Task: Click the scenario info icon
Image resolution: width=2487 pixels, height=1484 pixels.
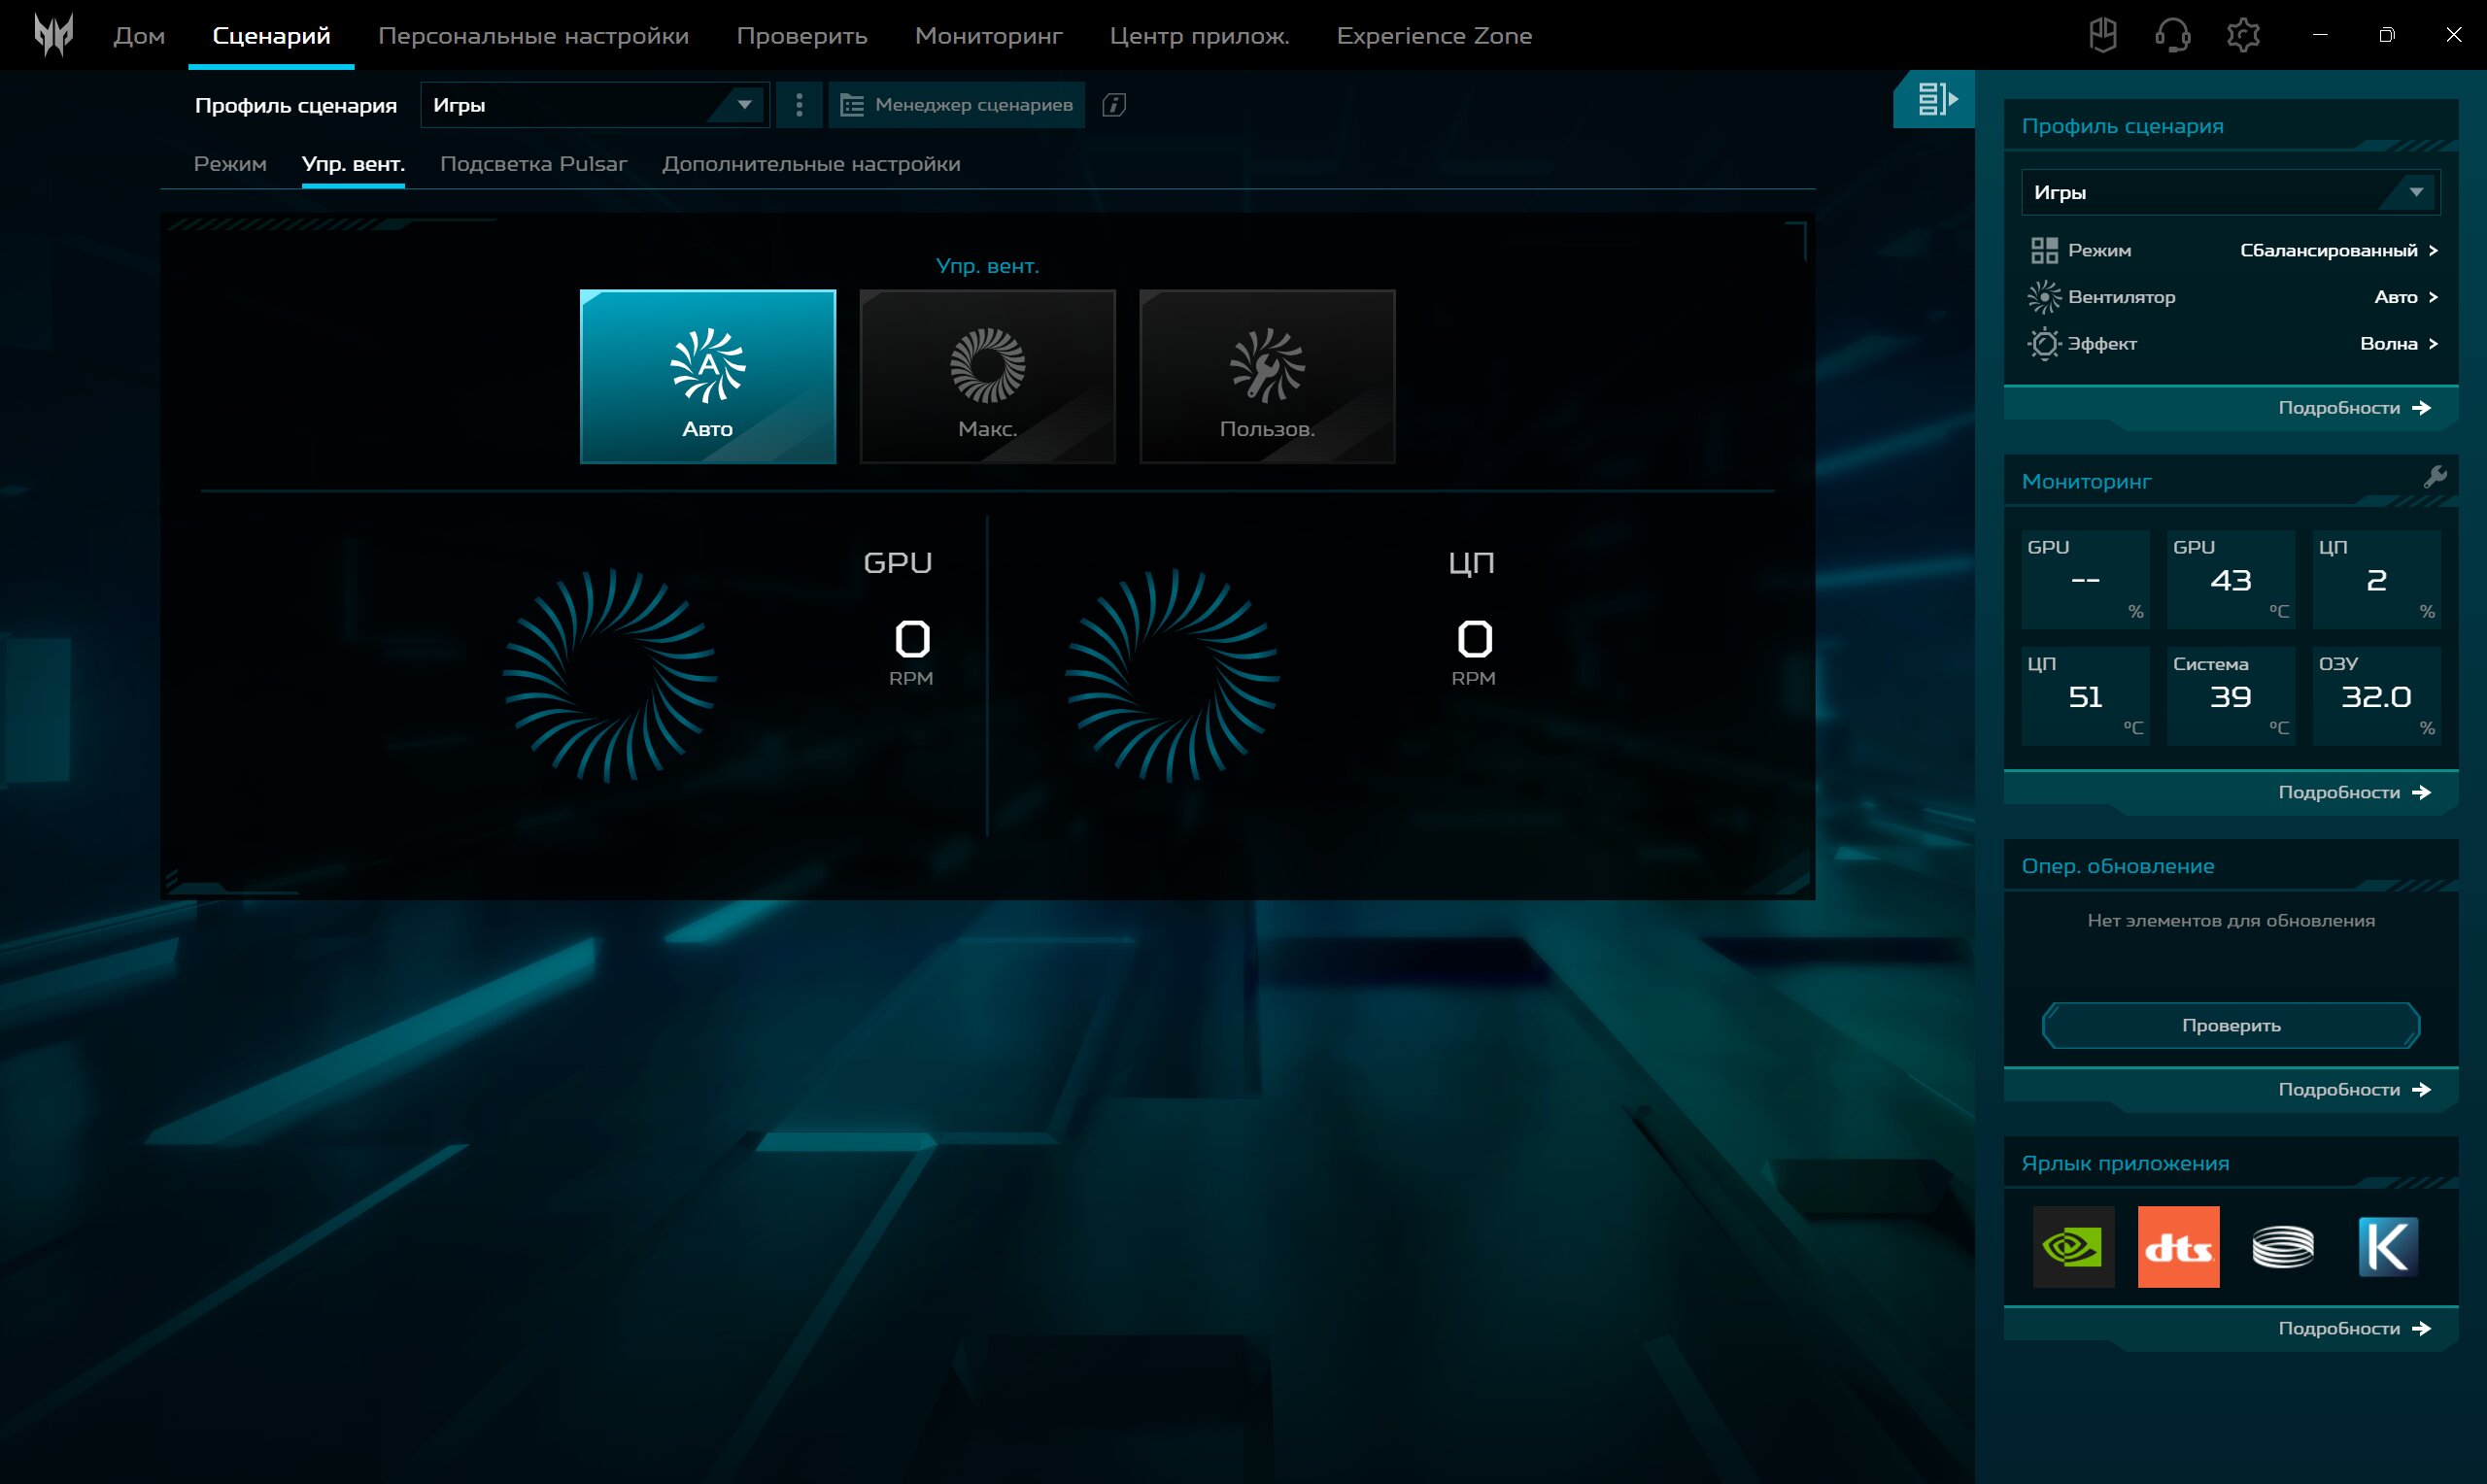Action: click(1114, 105)
